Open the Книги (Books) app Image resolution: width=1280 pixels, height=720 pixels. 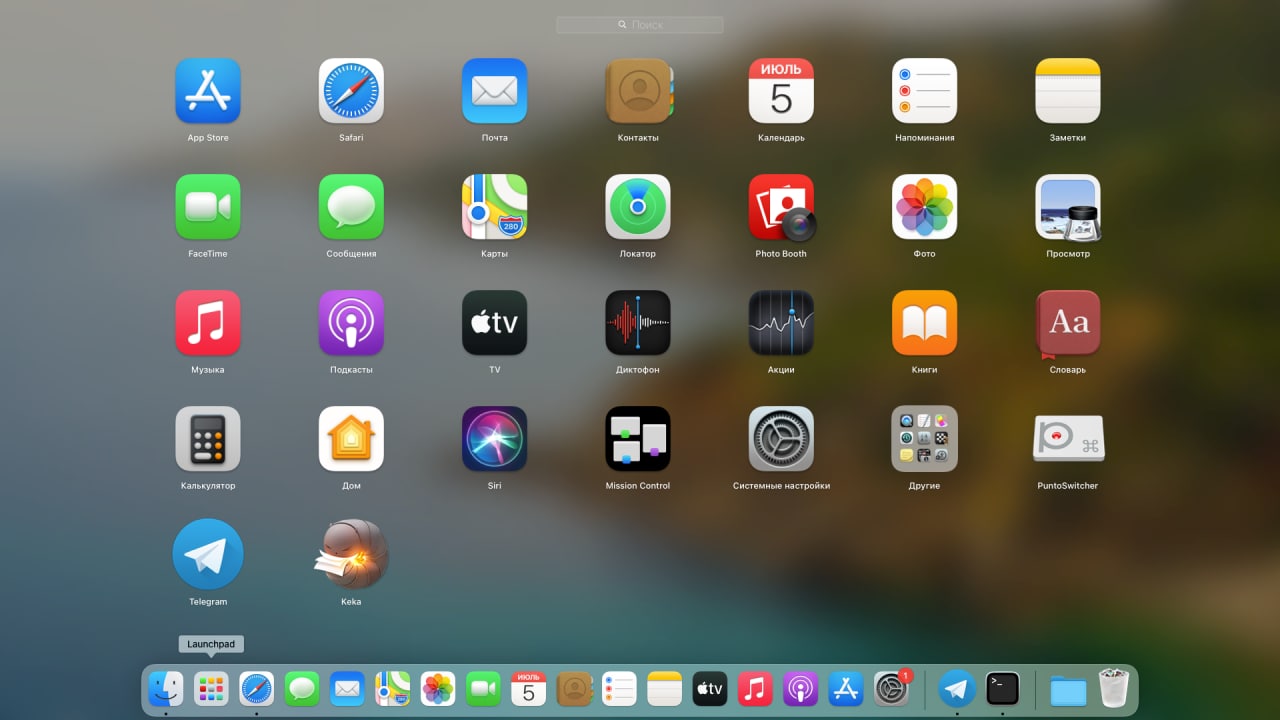924,323
